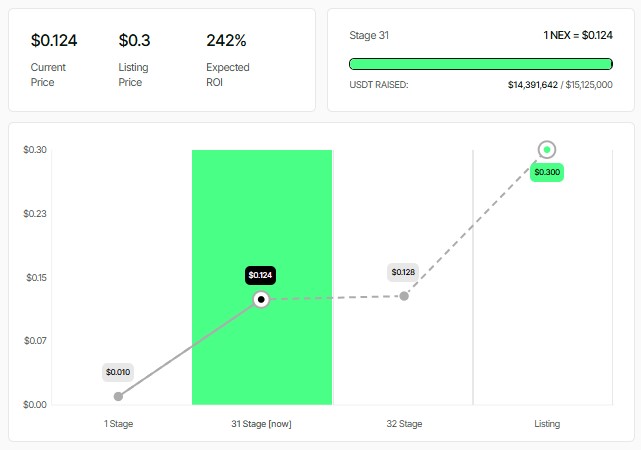Click the green Listing price marker circle
641x450 pixels.
pos(546,150)
